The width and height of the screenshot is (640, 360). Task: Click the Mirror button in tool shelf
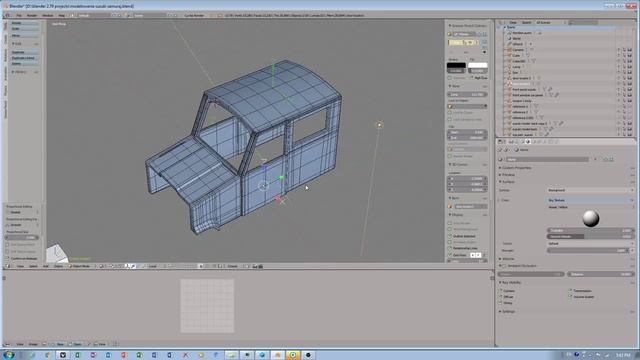(24, 36)
